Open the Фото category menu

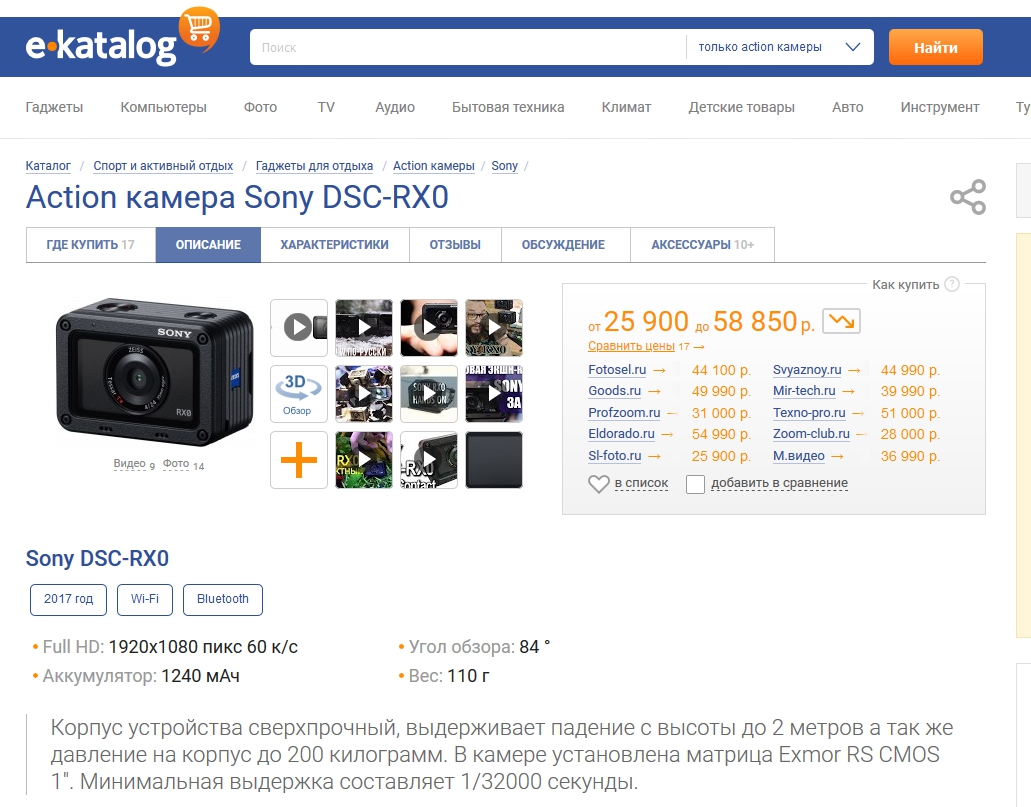pyautogui.click(x=260, y=107)
